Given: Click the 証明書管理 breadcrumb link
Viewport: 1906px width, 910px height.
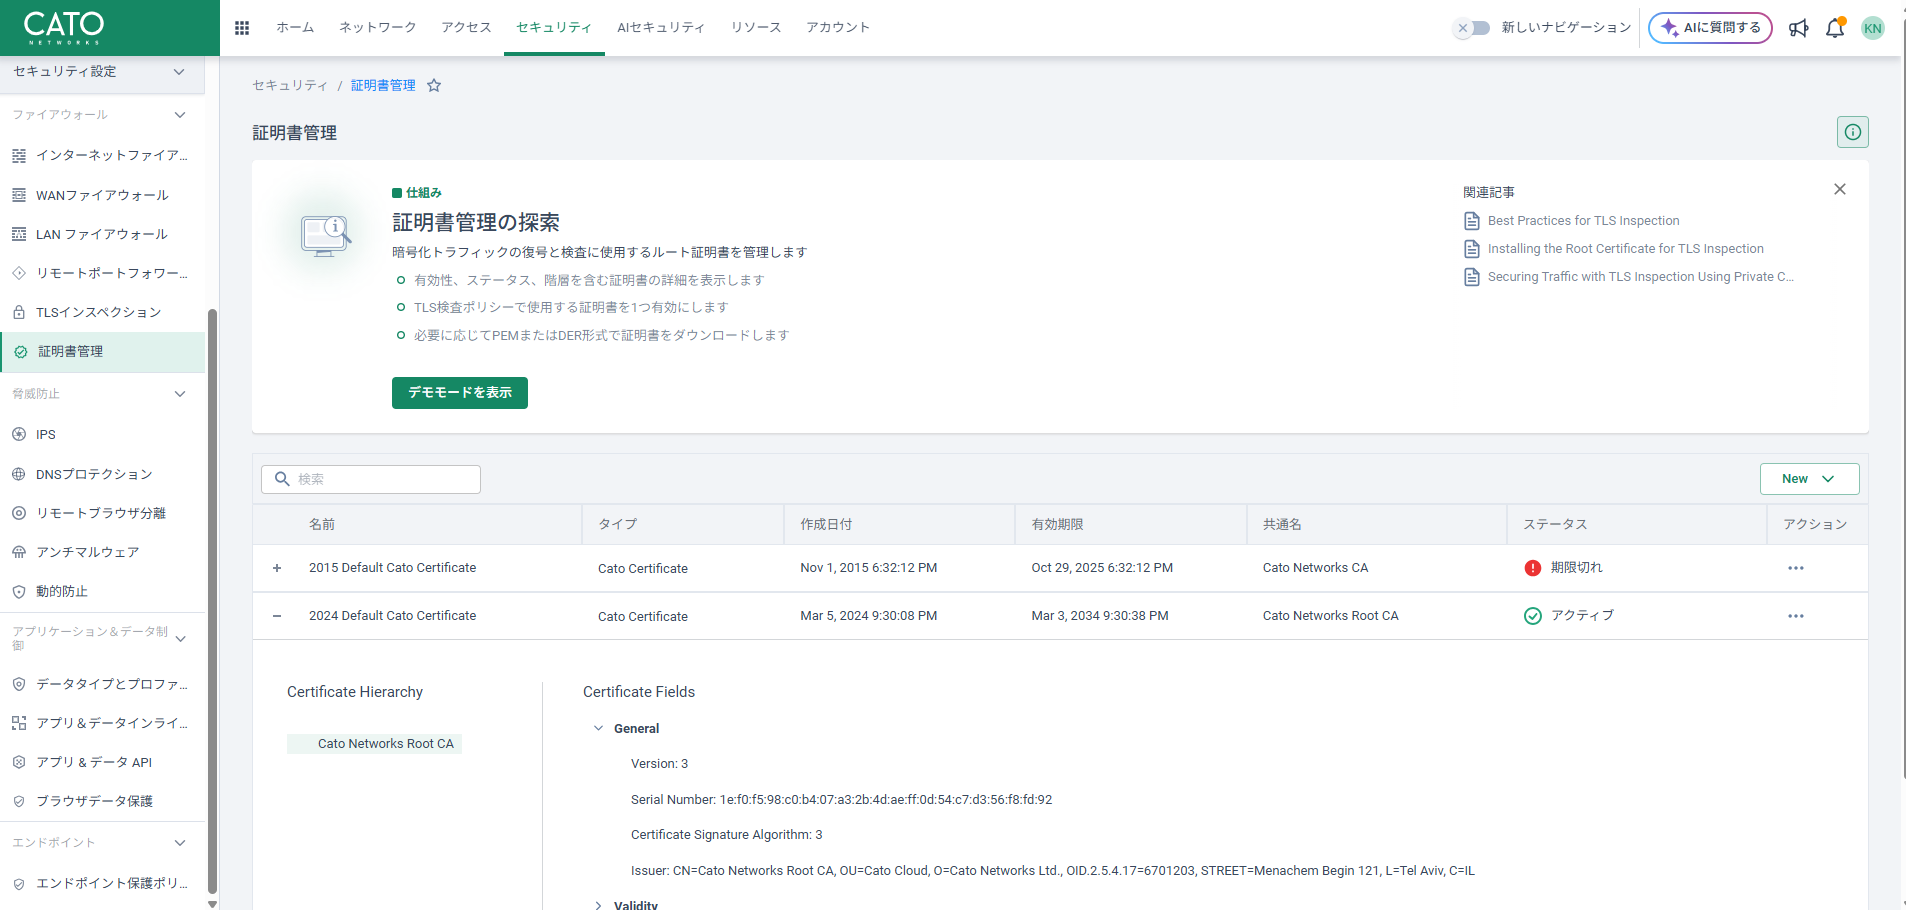Looking at the screenshot, I should click(383, 86).
